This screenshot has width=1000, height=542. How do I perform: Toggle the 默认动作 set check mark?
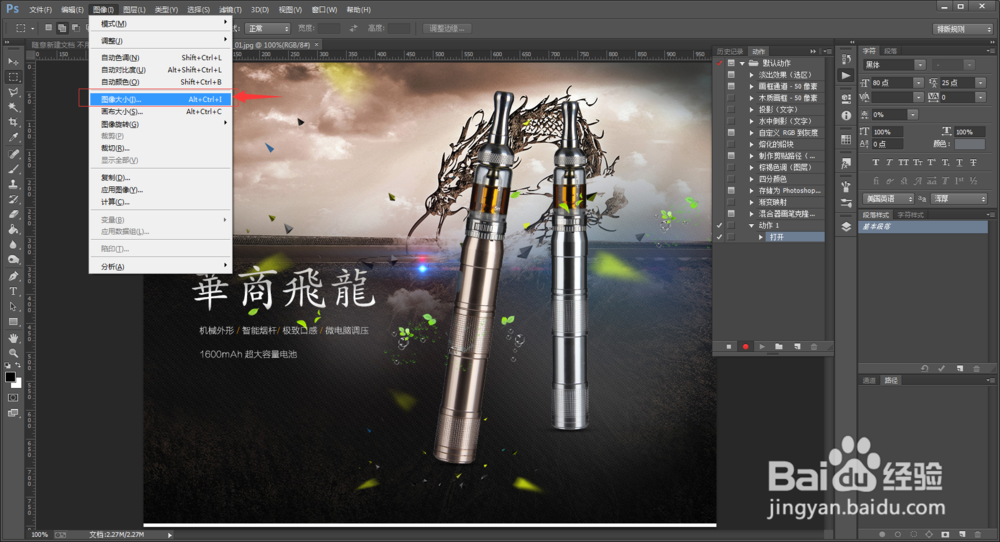(719, 63)
